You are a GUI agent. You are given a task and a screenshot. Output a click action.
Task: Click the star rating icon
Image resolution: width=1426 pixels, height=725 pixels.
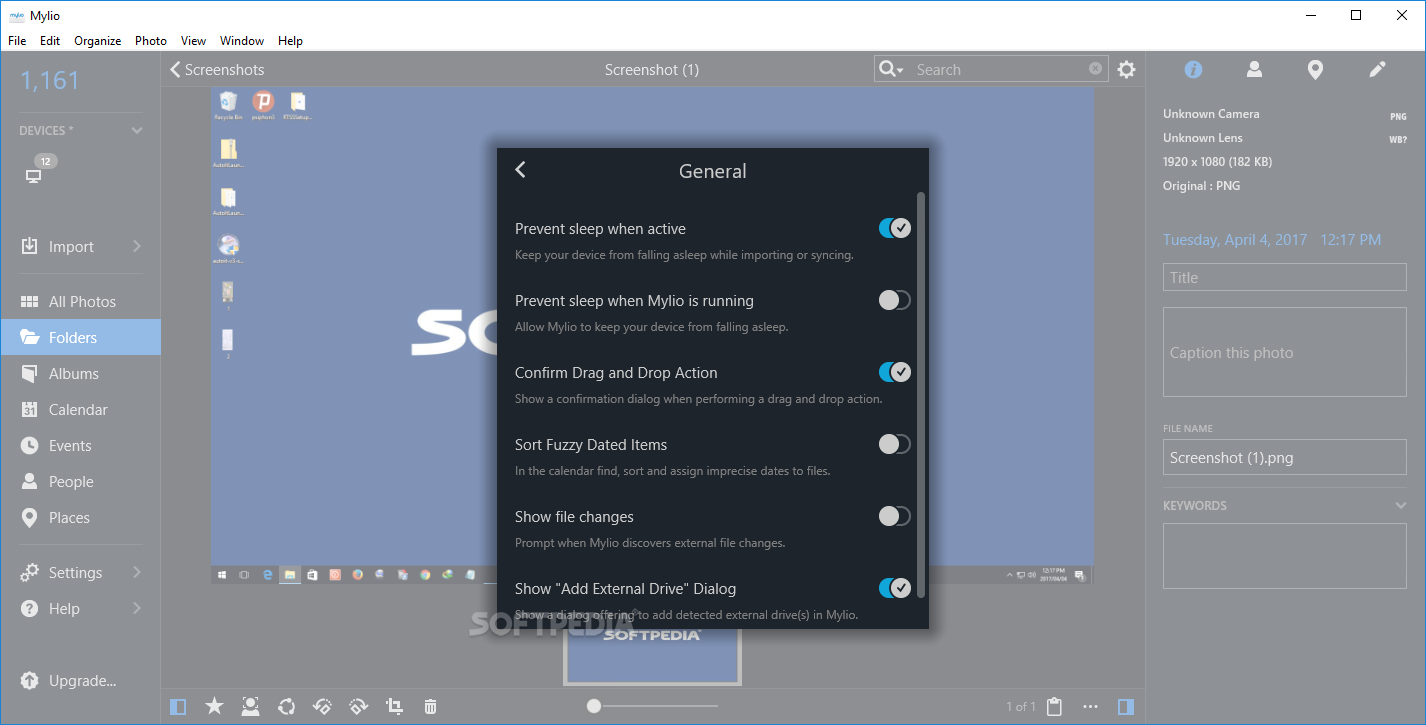click(214, 707)
